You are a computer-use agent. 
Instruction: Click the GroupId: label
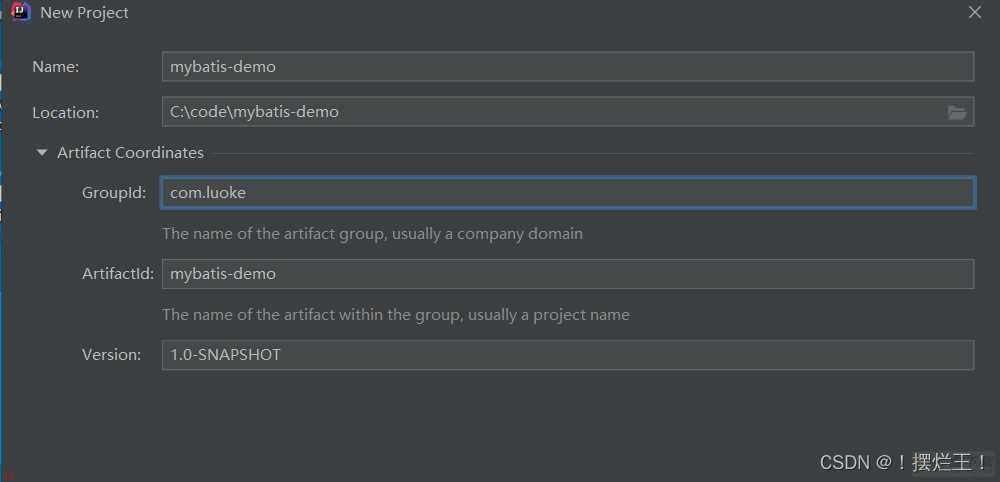(114, 193)
